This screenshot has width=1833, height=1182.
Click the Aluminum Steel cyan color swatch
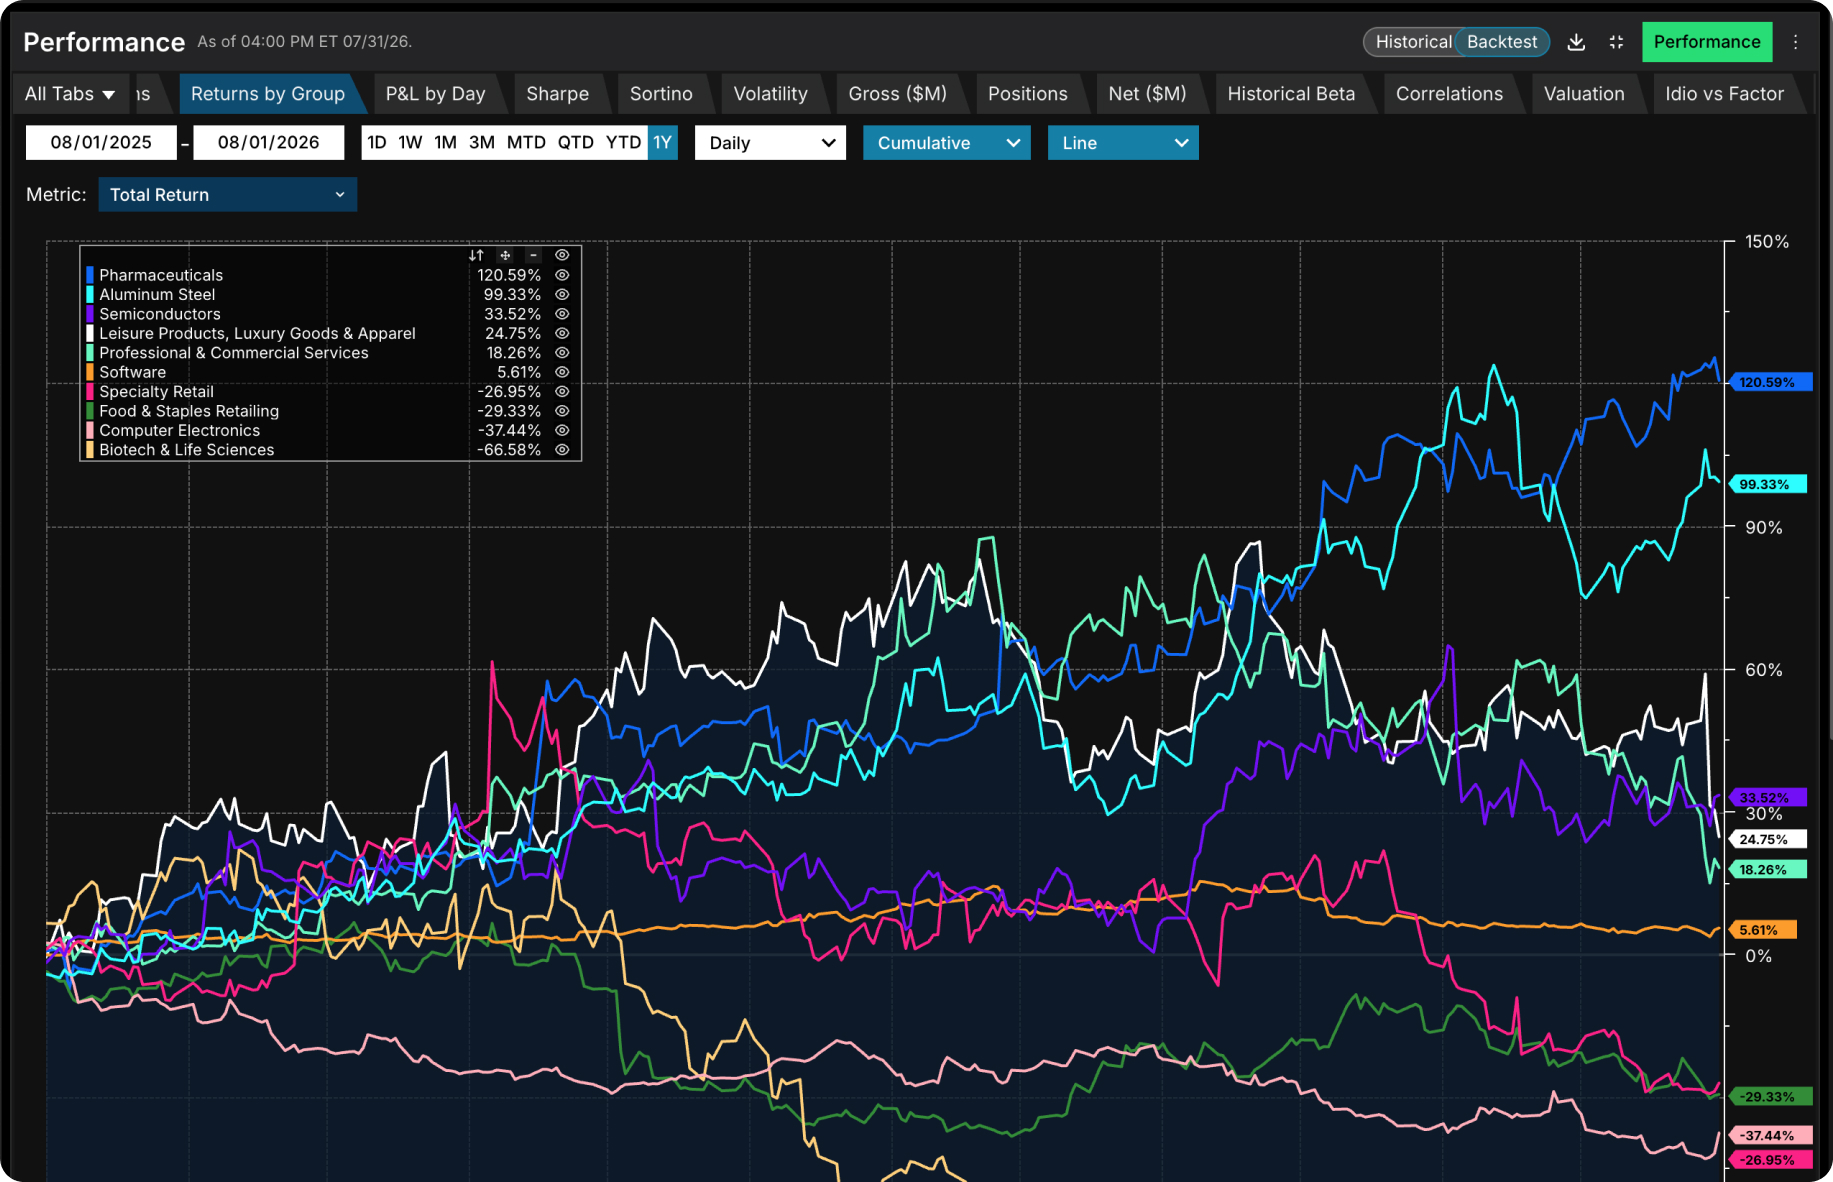90,295
